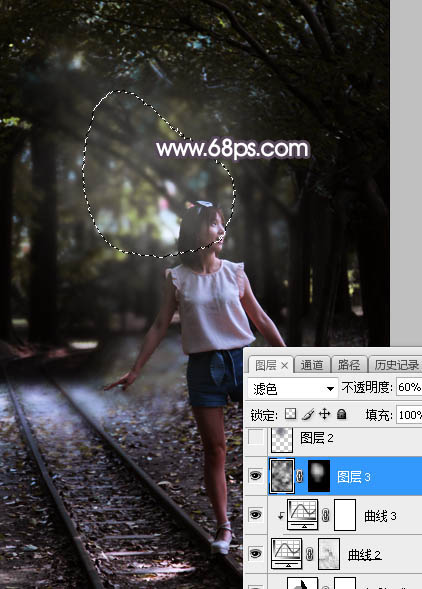Open the 历史记录 tab
Screen dimensions: 422x589
396,365
